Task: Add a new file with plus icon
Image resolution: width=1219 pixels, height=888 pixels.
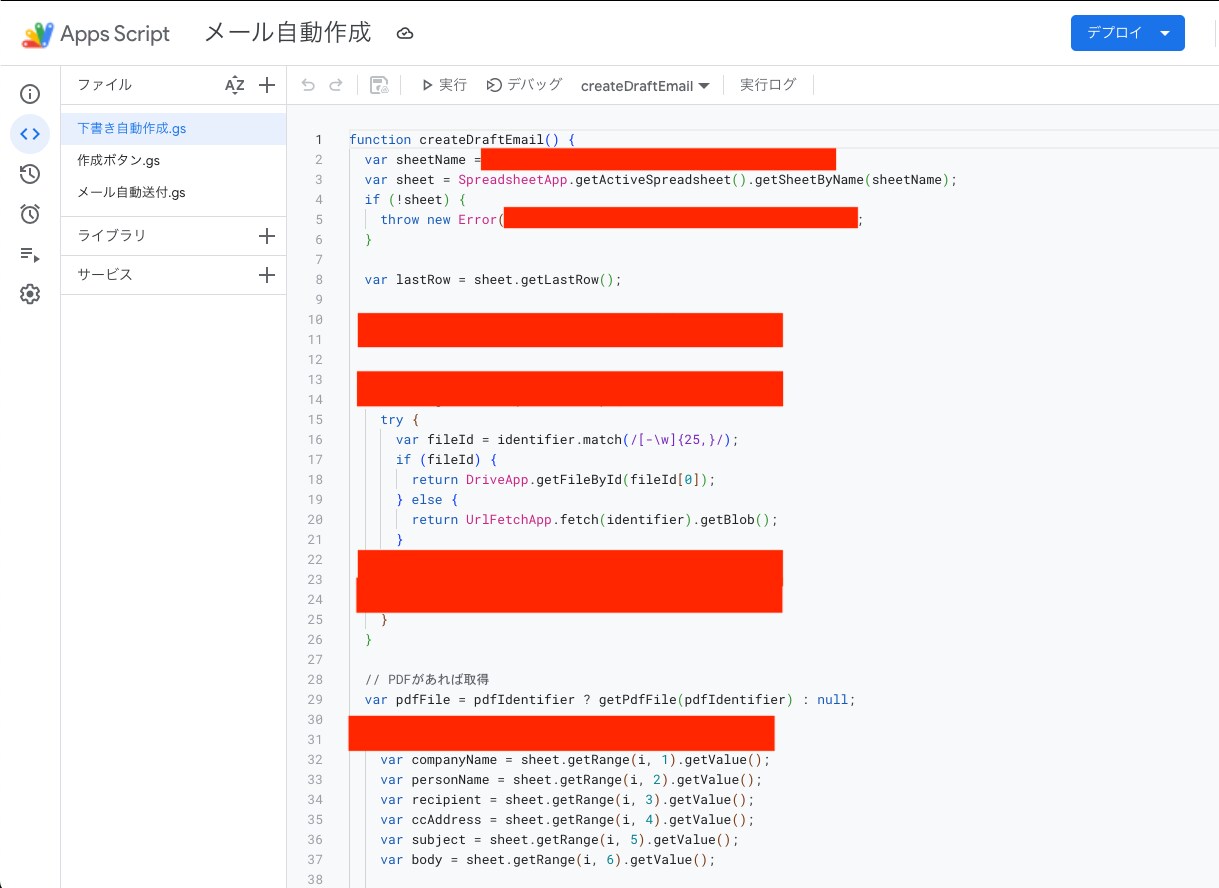Action: point(267,85)
